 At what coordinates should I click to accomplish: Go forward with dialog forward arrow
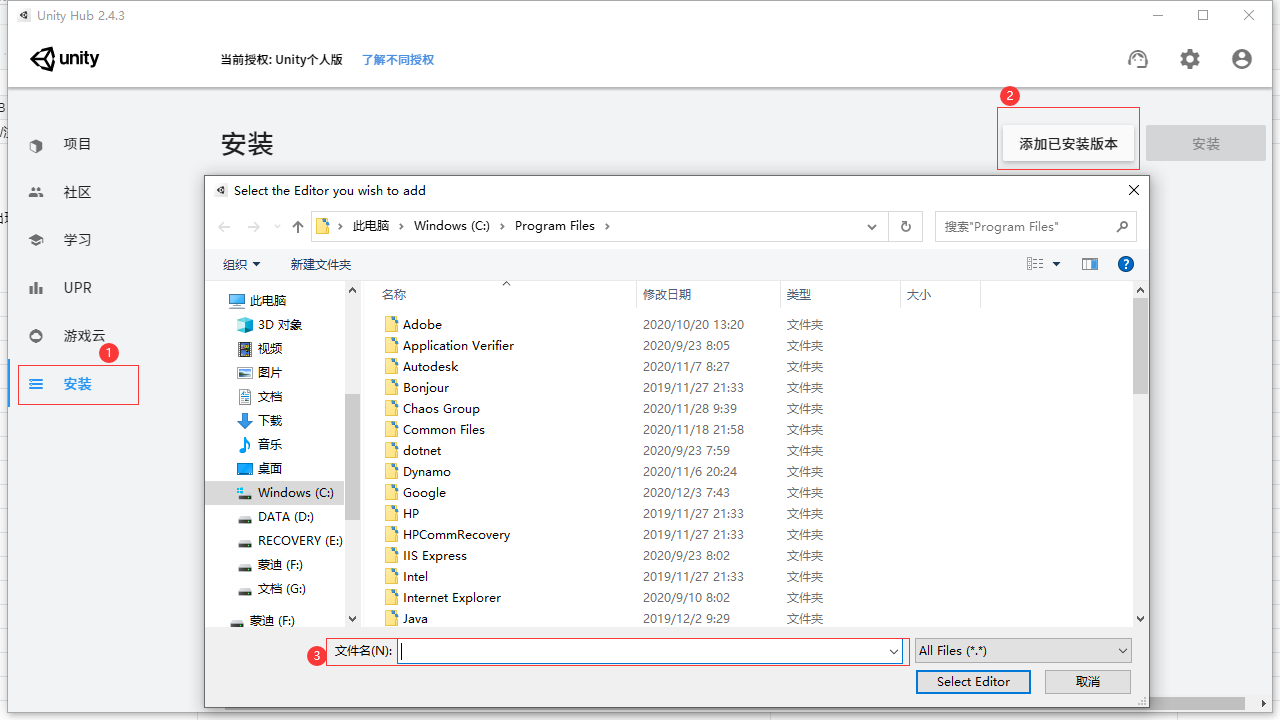pyautogui.click(x=254, y=227)
